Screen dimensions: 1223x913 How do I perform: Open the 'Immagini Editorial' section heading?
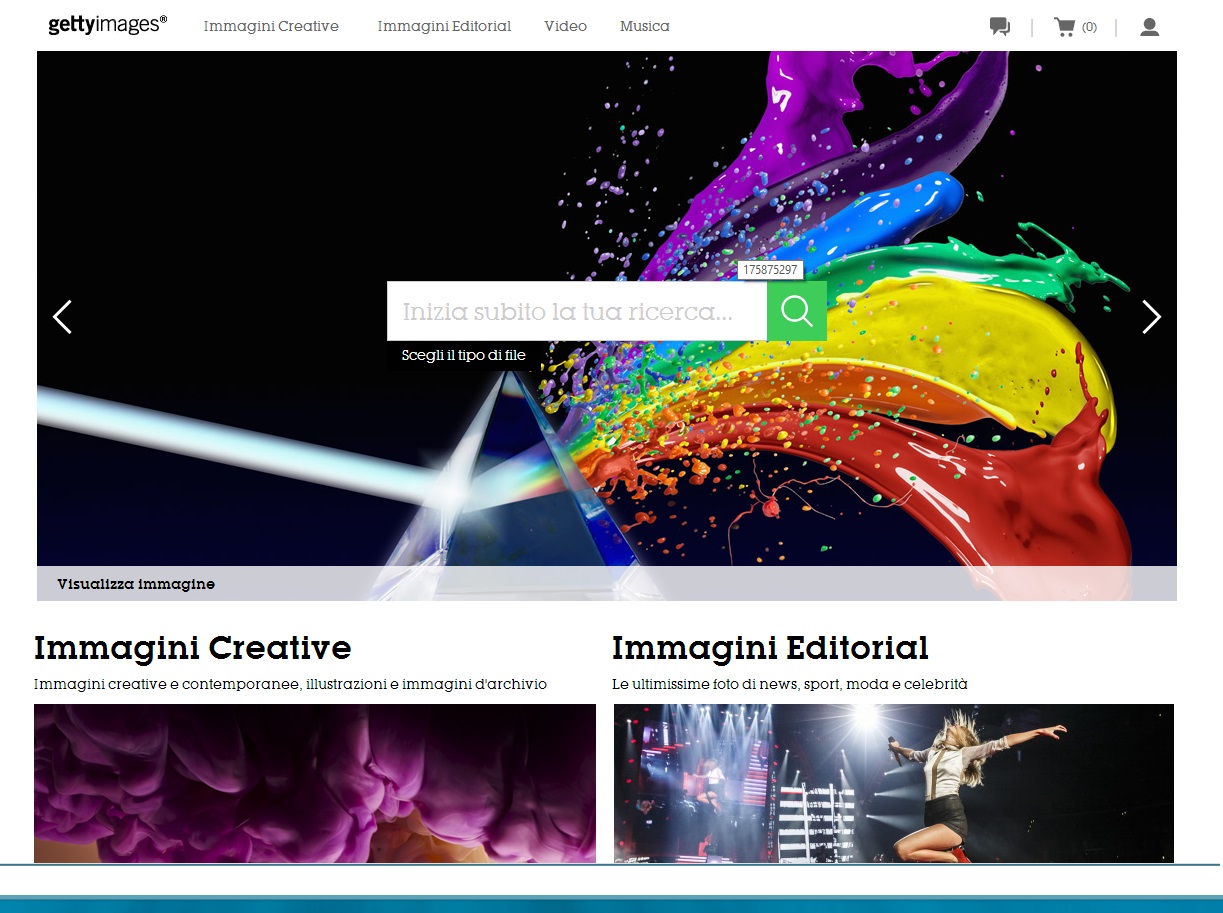coord(770,648)
